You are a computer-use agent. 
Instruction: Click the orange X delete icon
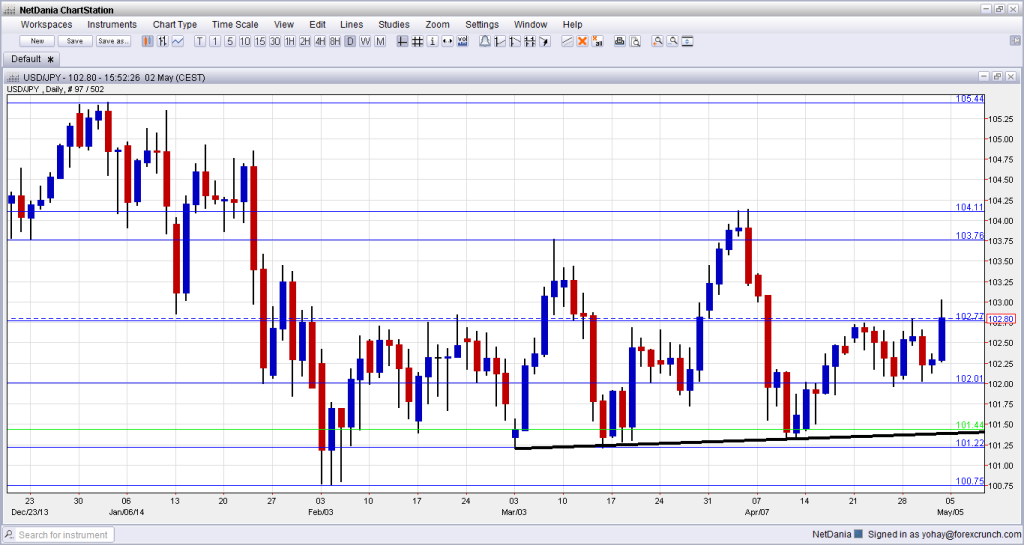point(582,41)
